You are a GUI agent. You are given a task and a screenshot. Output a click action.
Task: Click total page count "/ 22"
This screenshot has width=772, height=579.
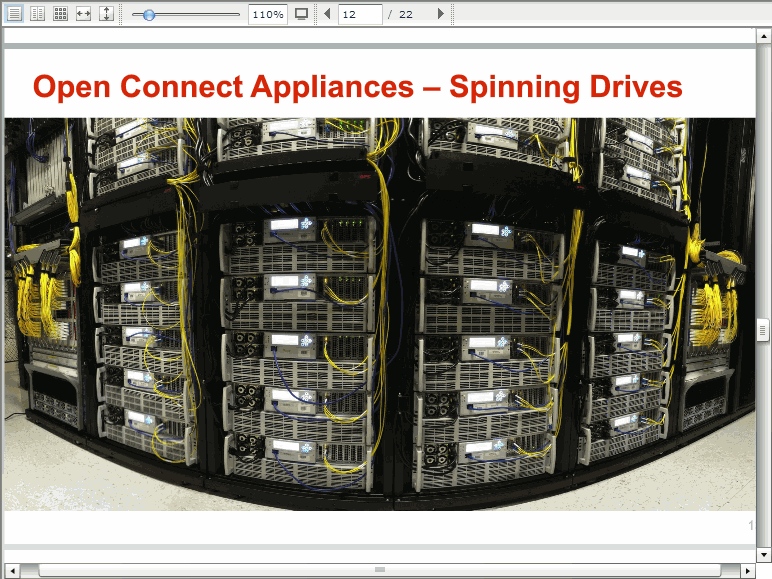point(400,15)
